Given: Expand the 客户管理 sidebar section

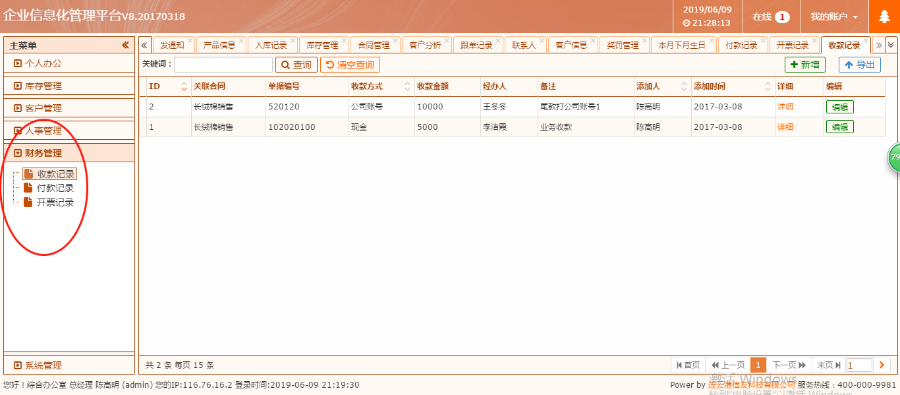Looking at the screenshot, I should click(x=69, y=108).
